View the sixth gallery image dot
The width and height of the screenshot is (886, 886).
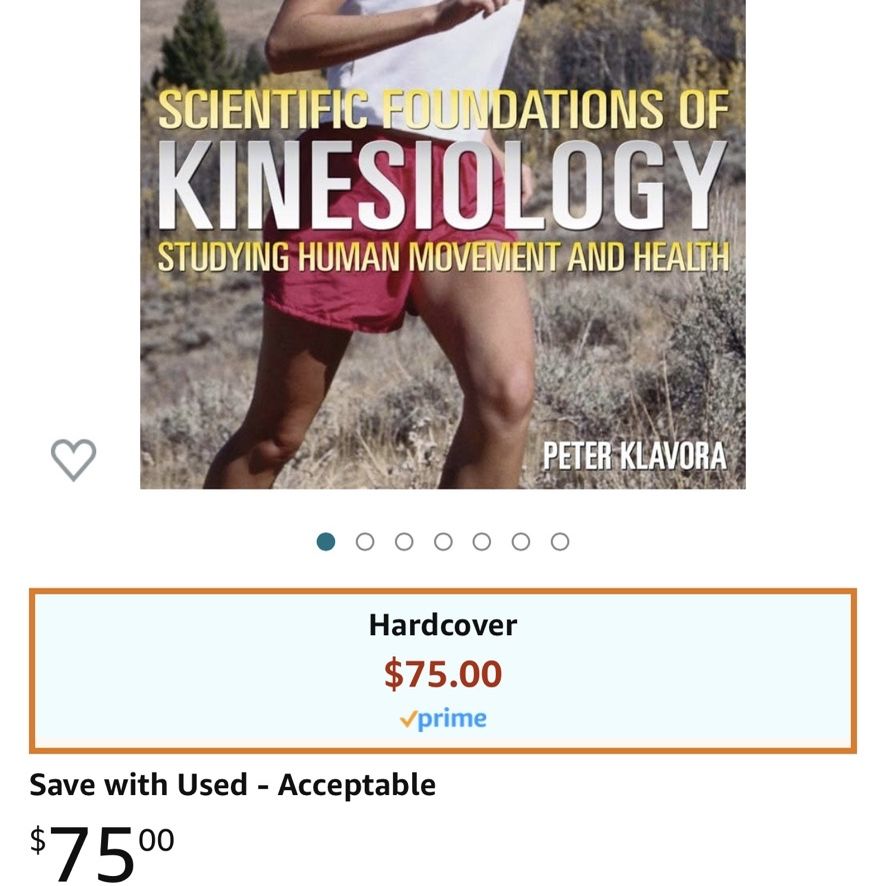click(520, 541)
